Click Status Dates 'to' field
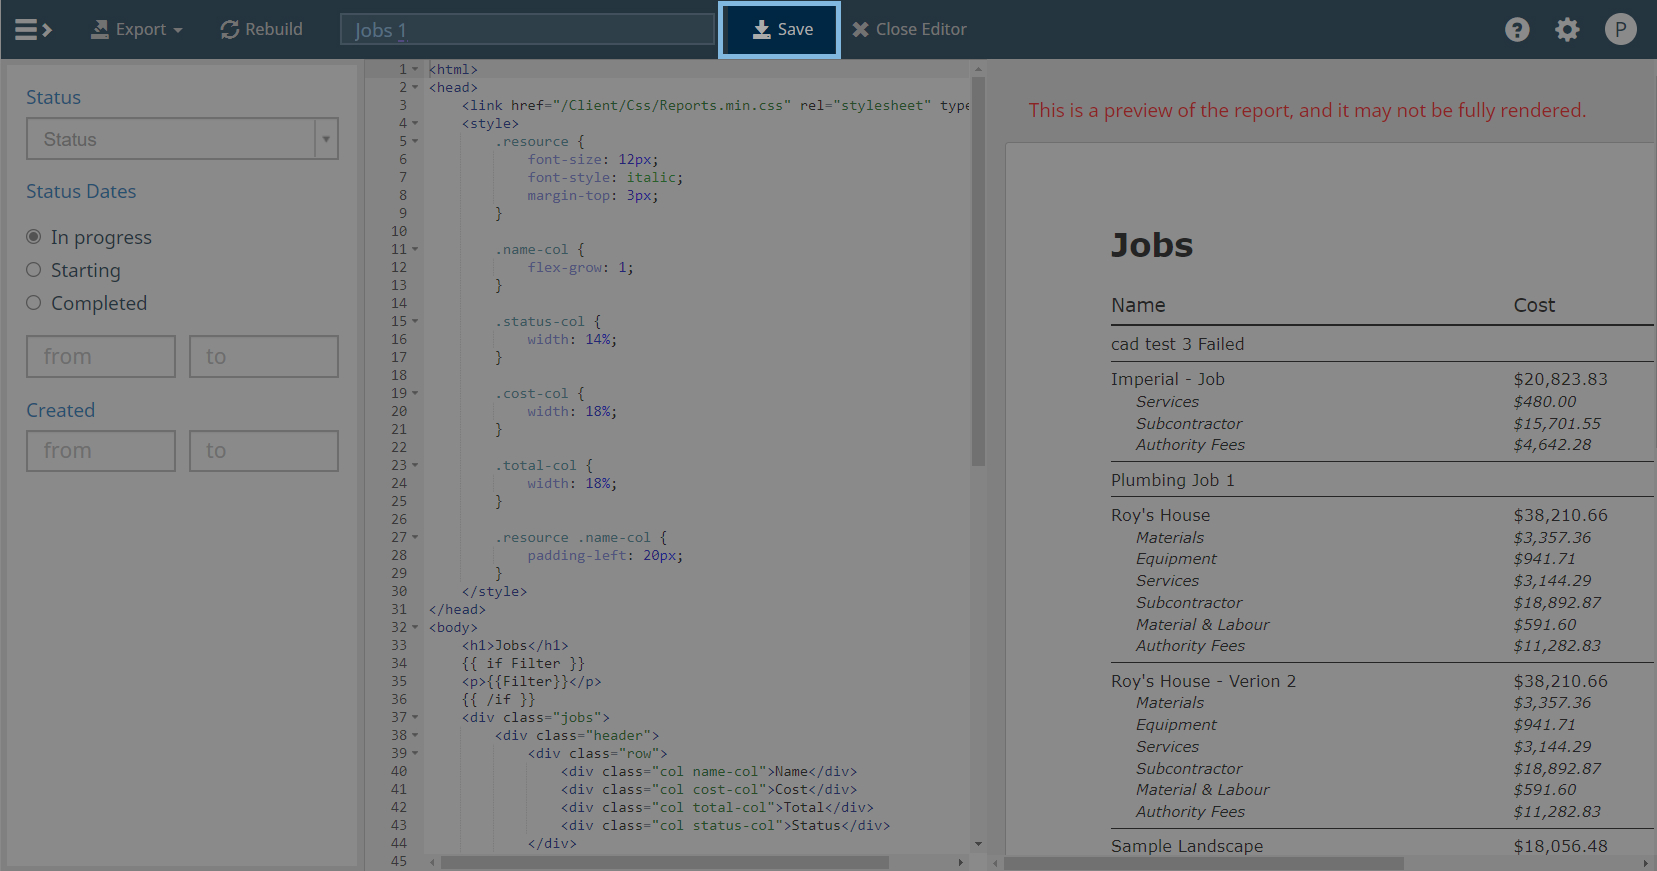 click(264, 356)
